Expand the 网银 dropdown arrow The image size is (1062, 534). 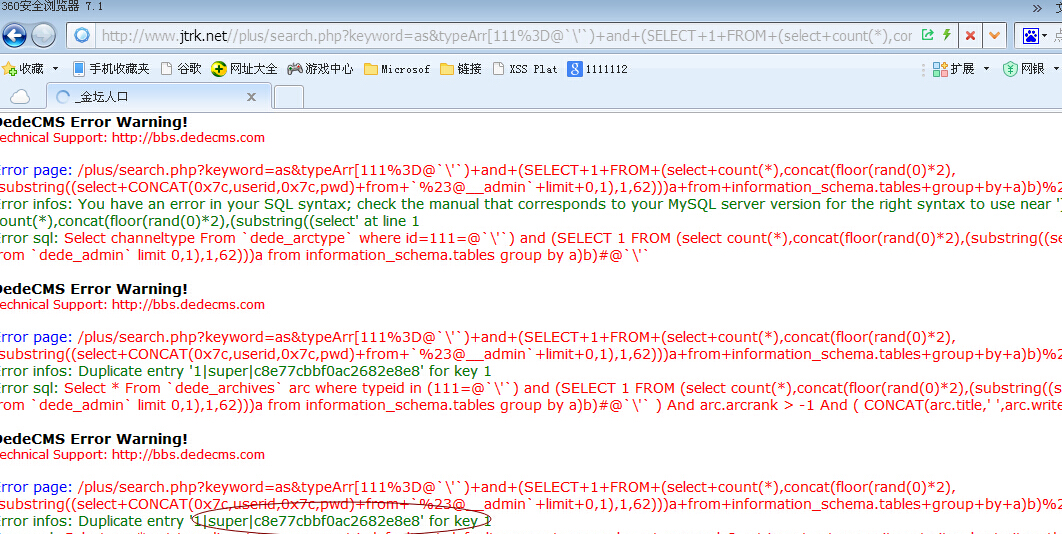(1057, 68)
